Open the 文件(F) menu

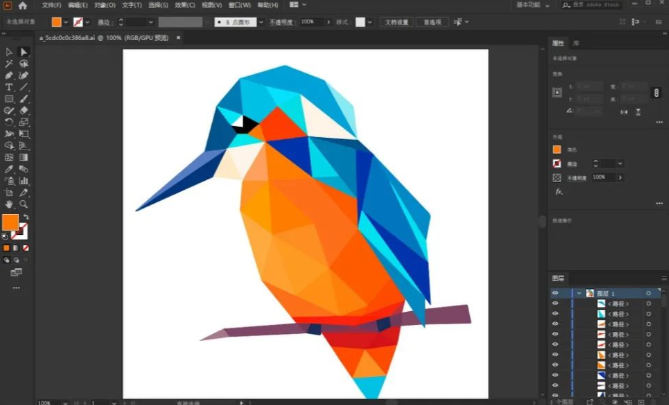click(x=52, y=5)
